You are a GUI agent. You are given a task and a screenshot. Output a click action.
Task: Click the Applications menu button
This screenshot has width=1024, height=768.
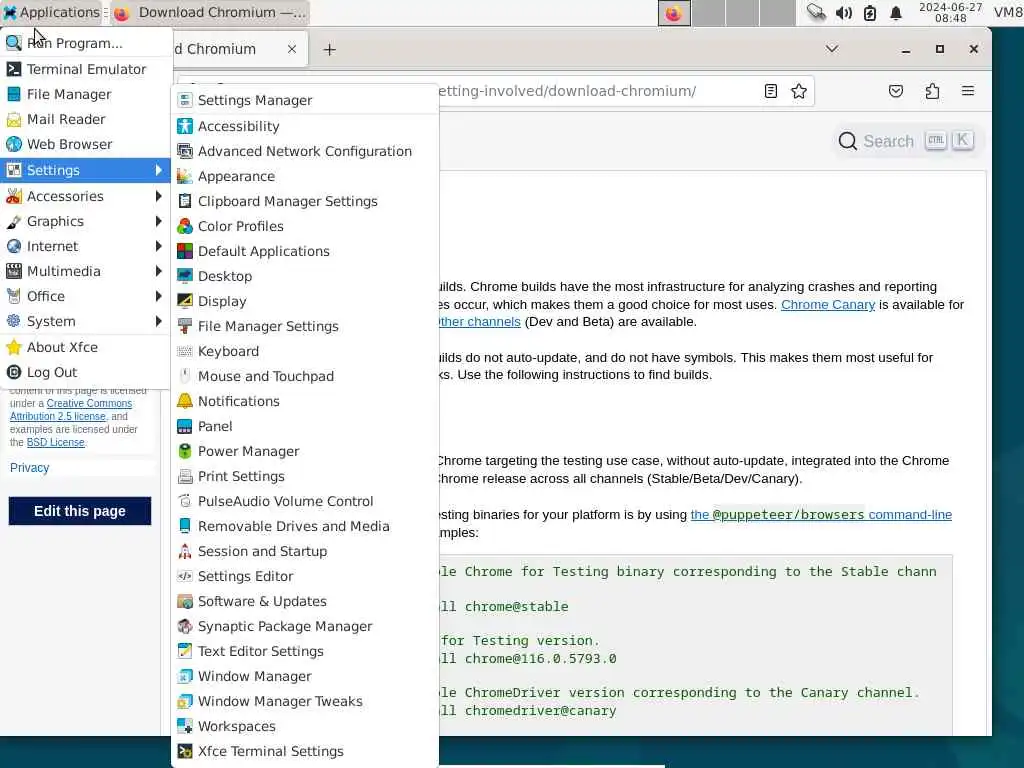[x=52, y=12]
